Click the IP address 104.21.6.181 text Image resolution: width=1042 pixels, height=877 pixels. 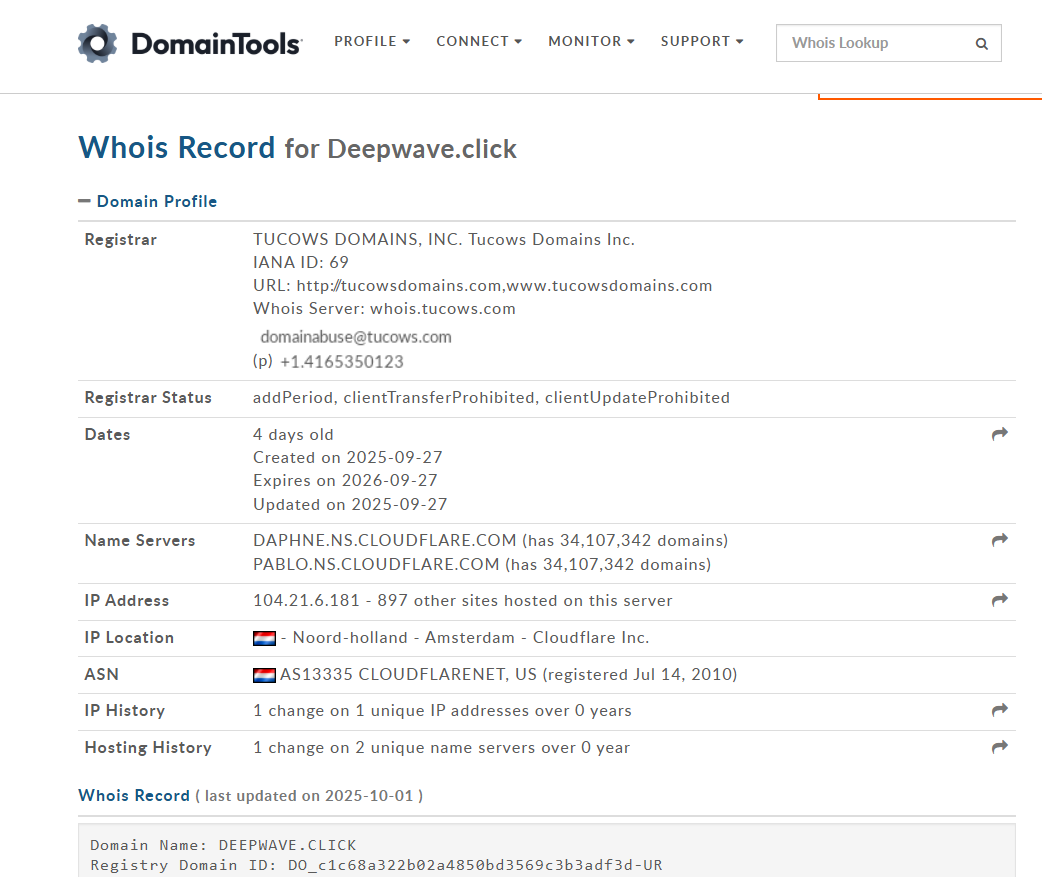coord(306,601)
